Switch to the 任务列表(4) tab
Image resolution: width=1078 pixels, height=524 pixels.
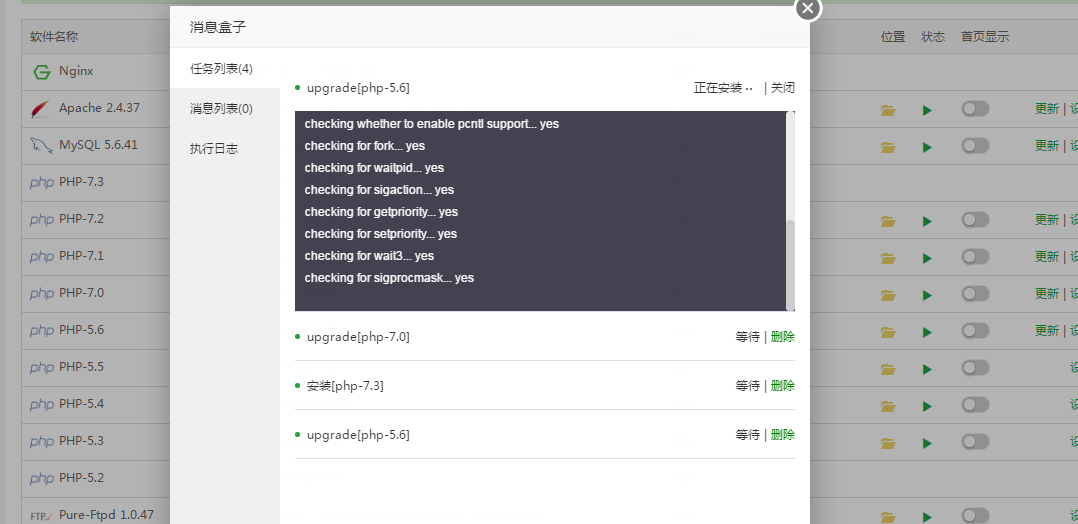point(225,69)
